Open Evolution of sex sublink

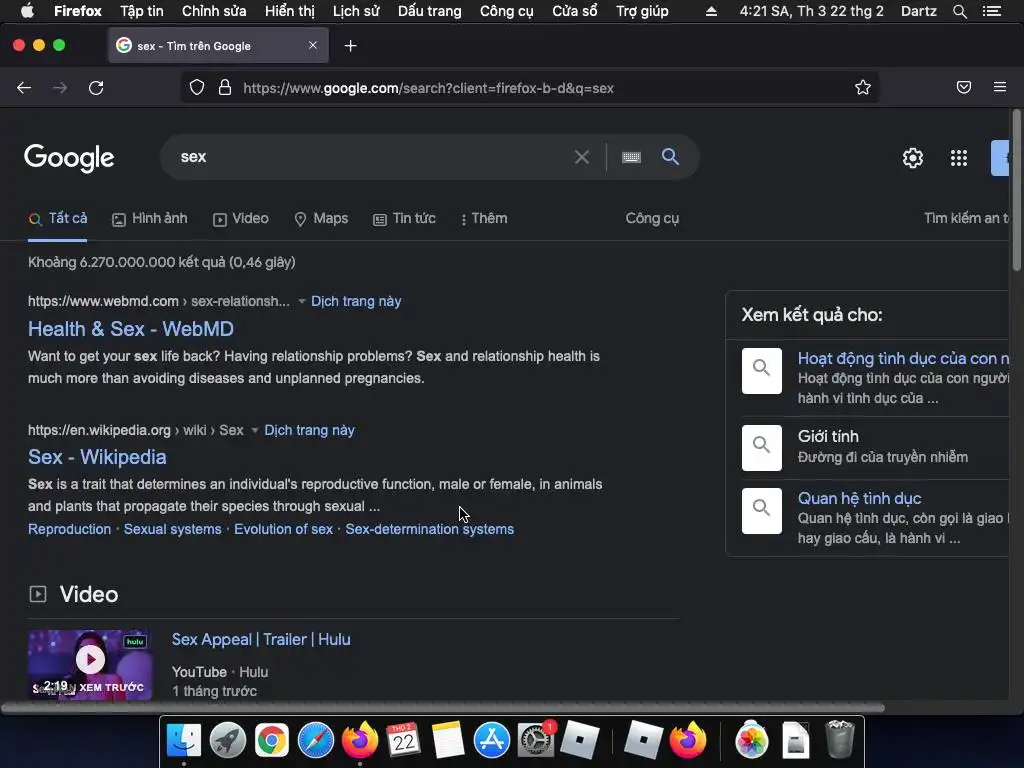[x=283, y=530]
